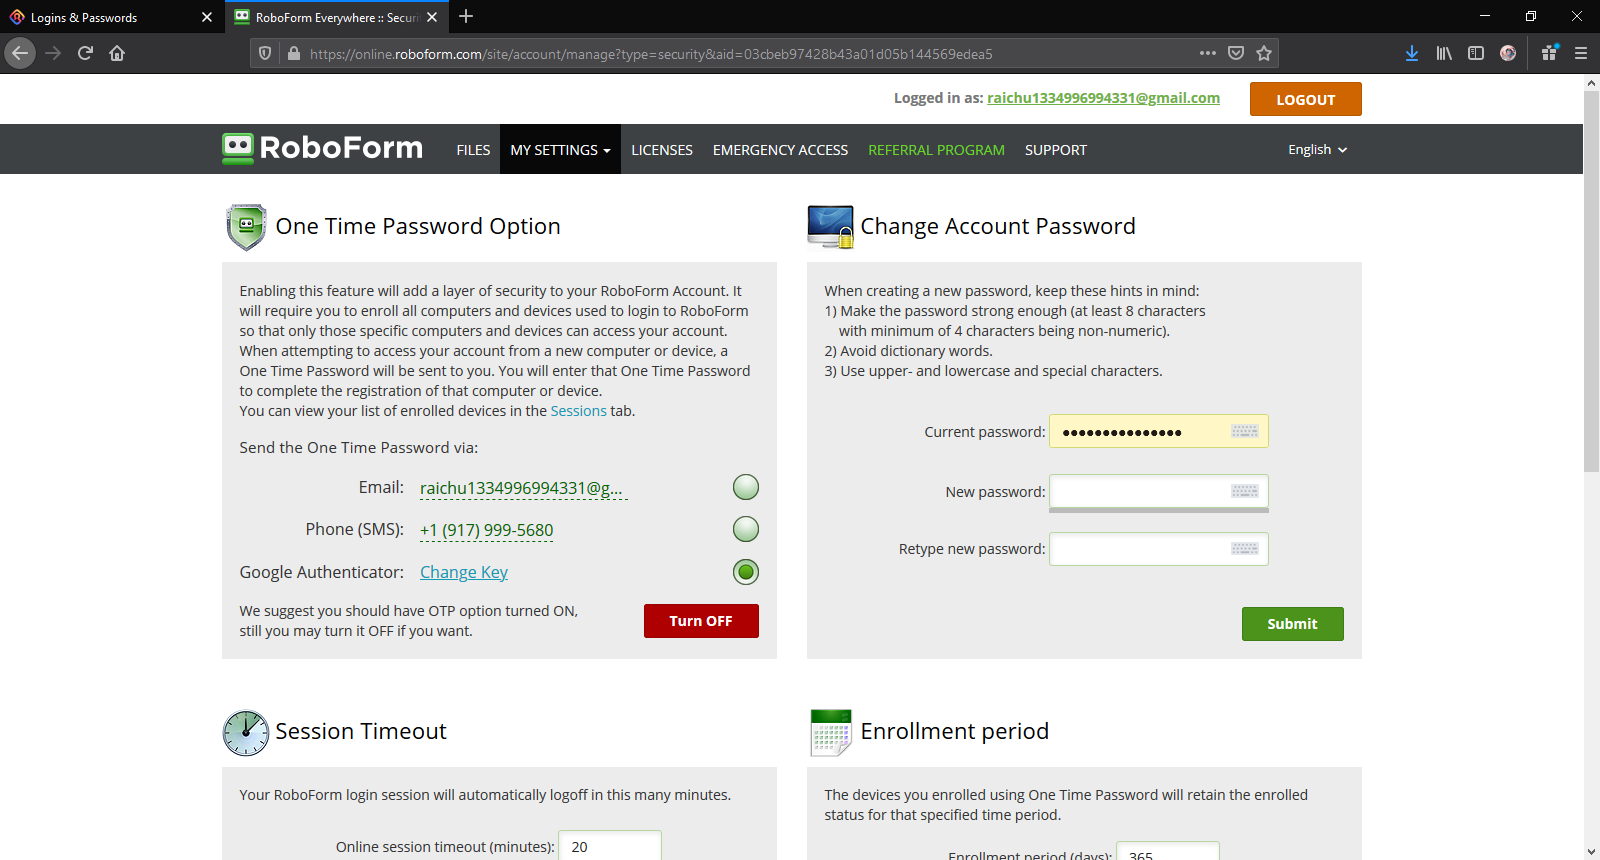Click the tracking protection shield icon

tap(265, 53)
